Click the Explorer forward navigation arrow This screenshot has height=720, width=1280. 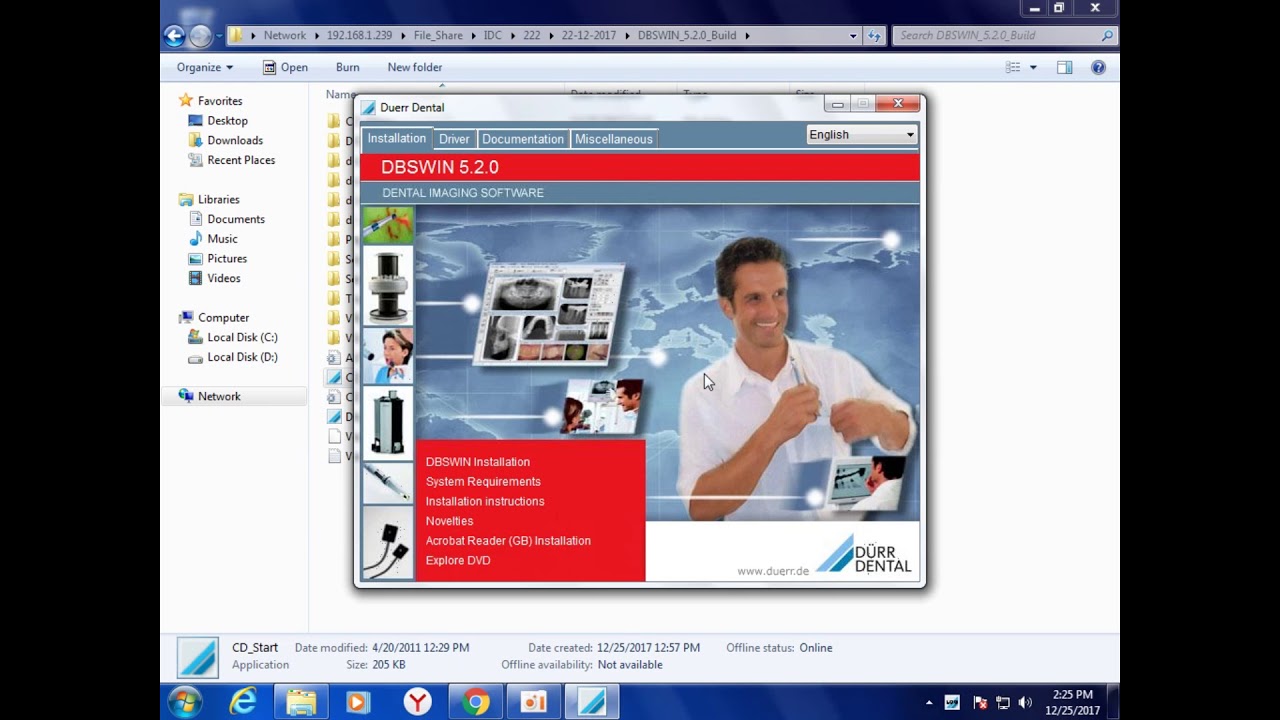(x=200, y=36)
